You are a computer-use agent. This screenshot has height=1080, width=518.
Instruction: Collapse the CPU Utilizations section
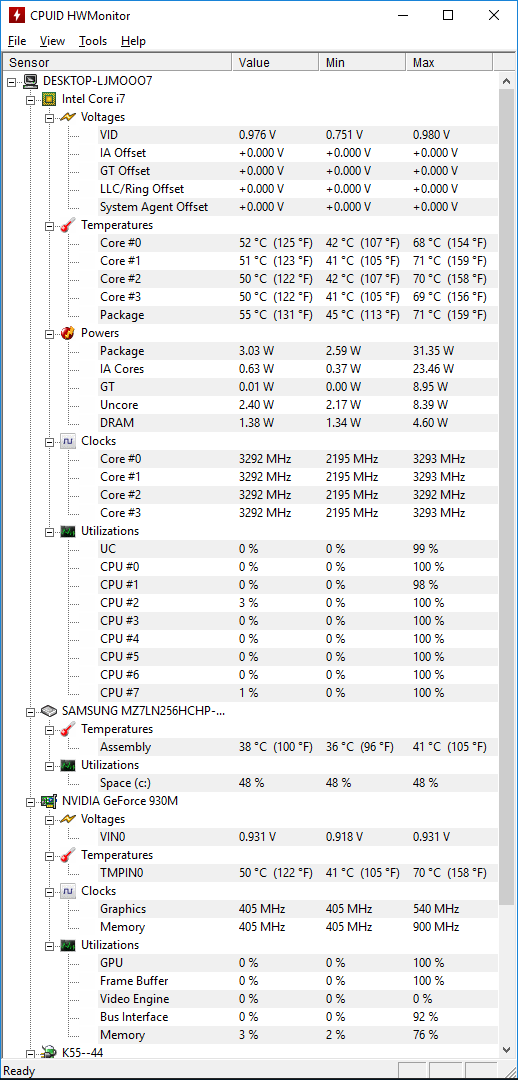49,532
